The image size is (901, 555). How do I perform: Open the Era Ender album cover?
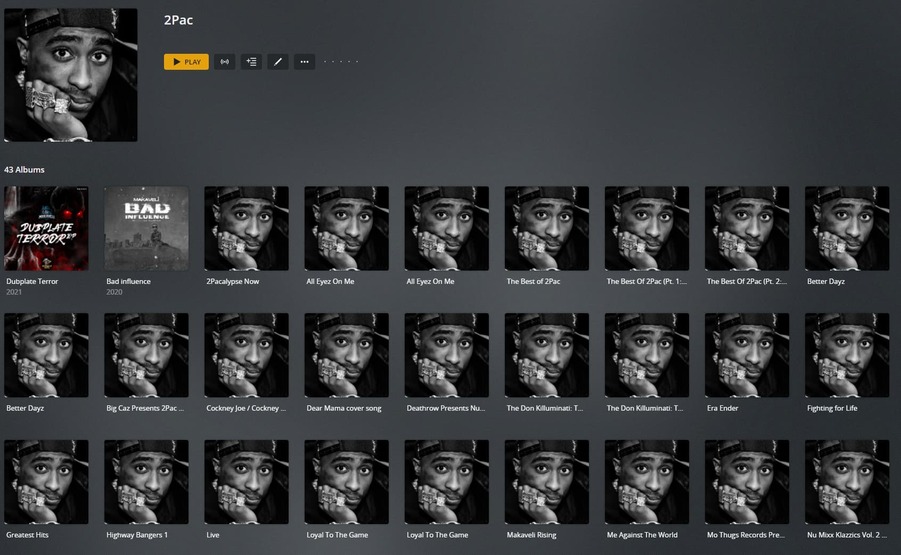click(747, 355)
